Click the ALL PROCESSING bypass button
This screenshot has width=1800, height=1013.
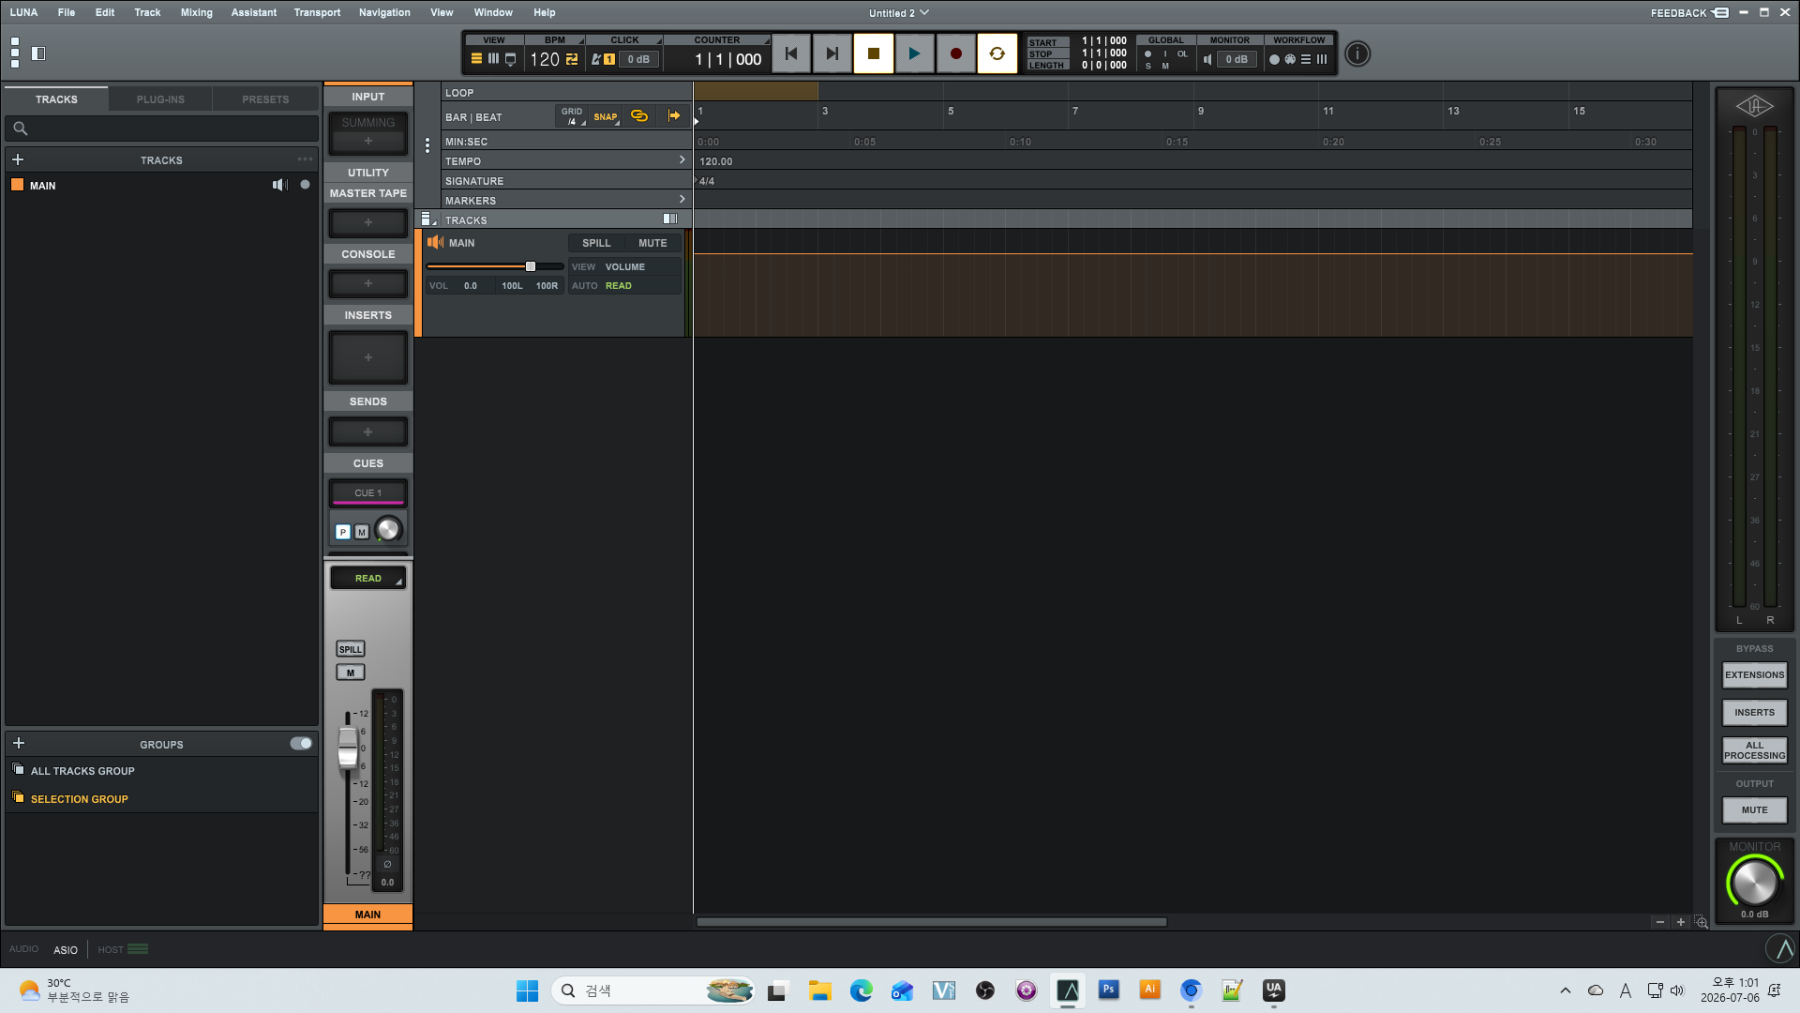click(x=1754, y=750)
